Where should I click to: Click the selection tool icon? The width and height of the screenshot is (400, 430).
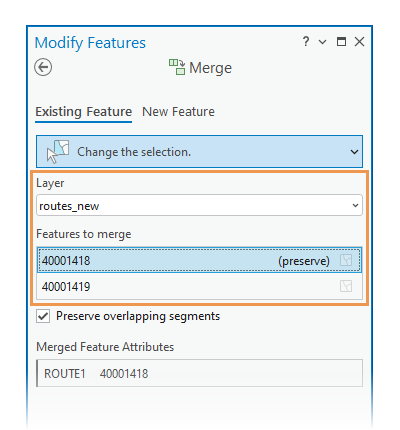pos(58,151)
